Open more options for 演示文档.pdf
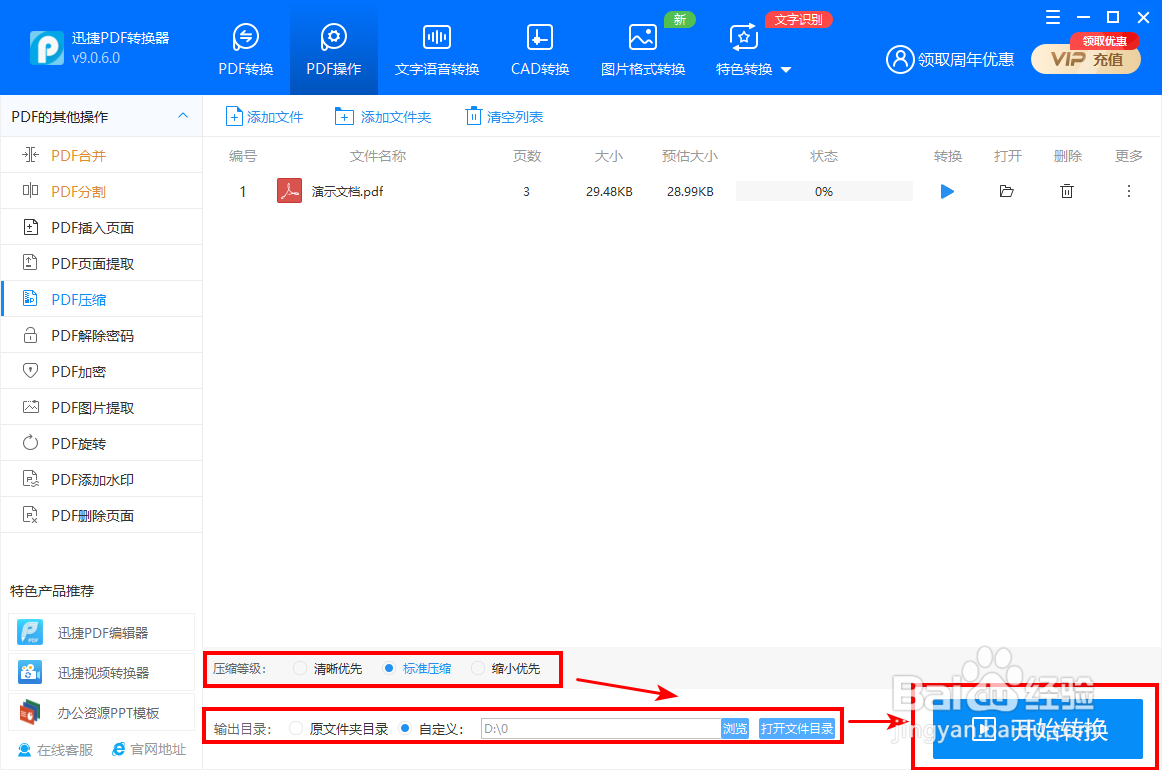Screen dimensions: 1162x770 click(1129, 191)
